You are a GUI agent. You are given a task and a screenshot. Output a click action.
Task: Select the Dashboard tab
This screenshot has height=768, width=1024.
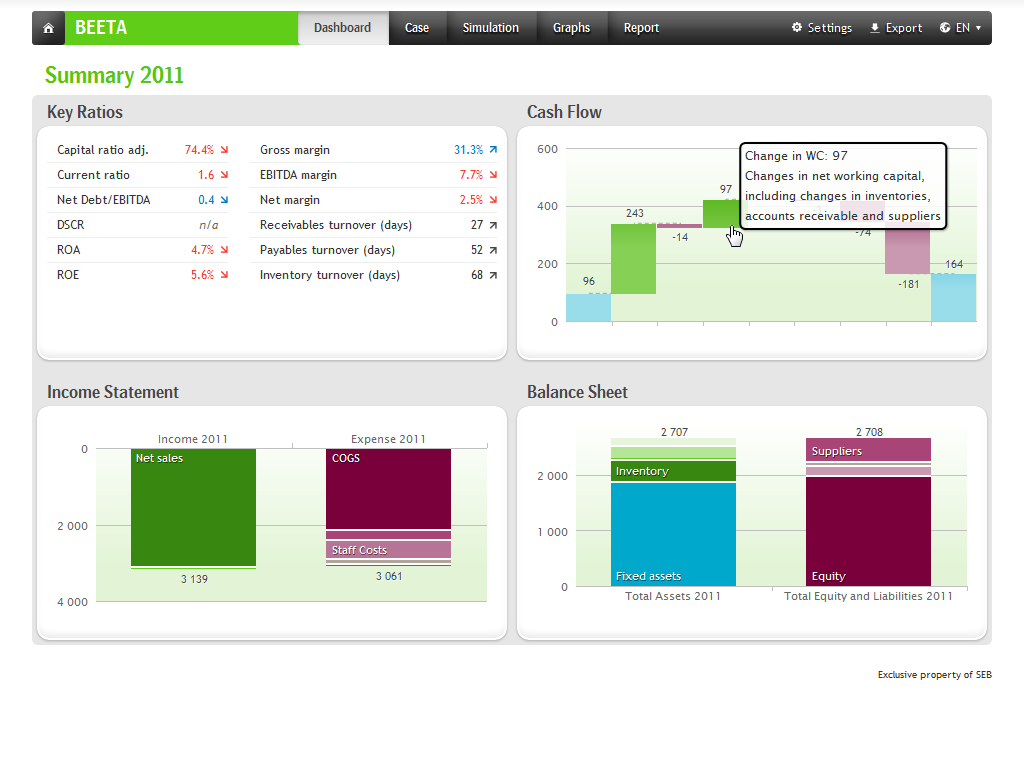(x=342, y=28)
